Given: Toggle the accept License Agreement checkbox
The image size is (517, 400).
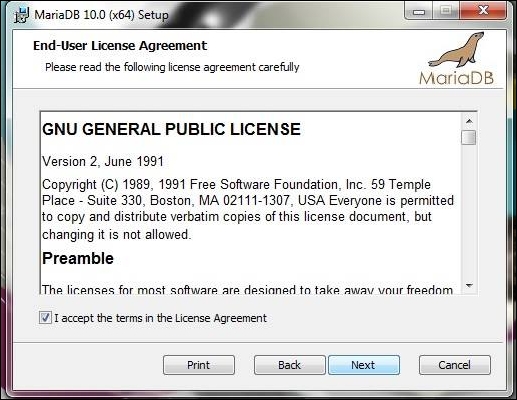Looking at the screenshot, I should (45, 317).
